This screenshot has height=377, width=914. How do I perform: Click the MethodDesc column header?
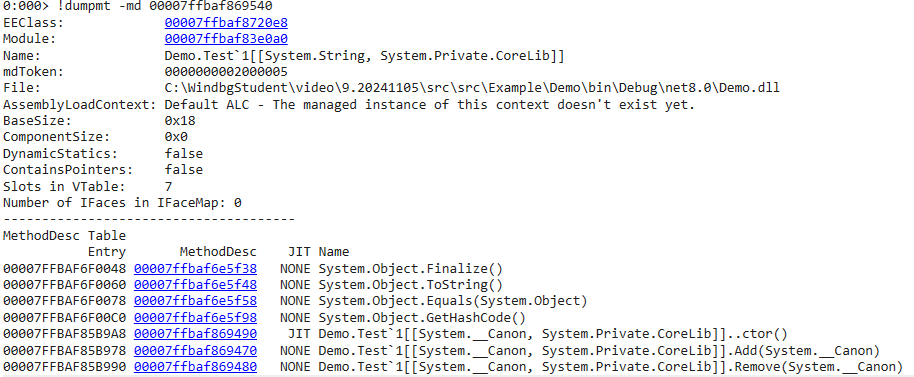point(218,252)
